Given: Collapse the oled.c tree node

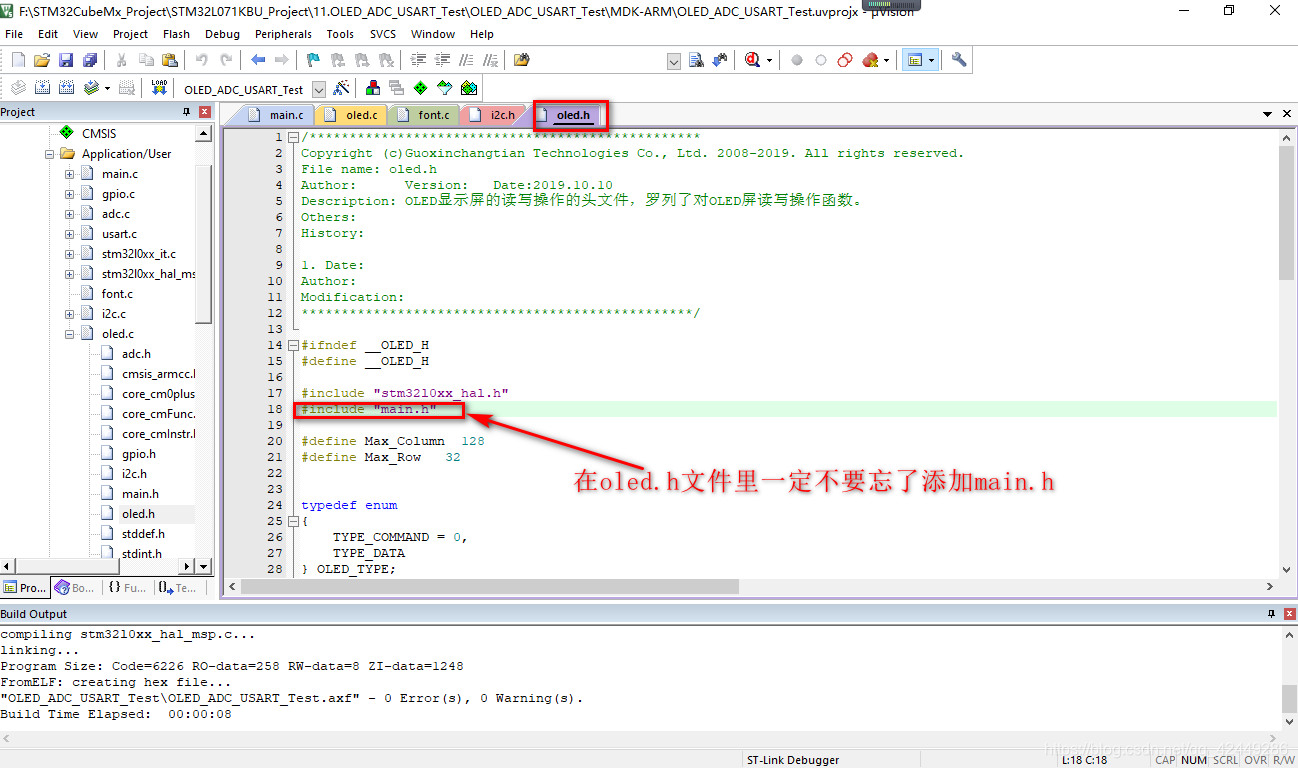Looking at the screenshot, I should pos(70,334).
